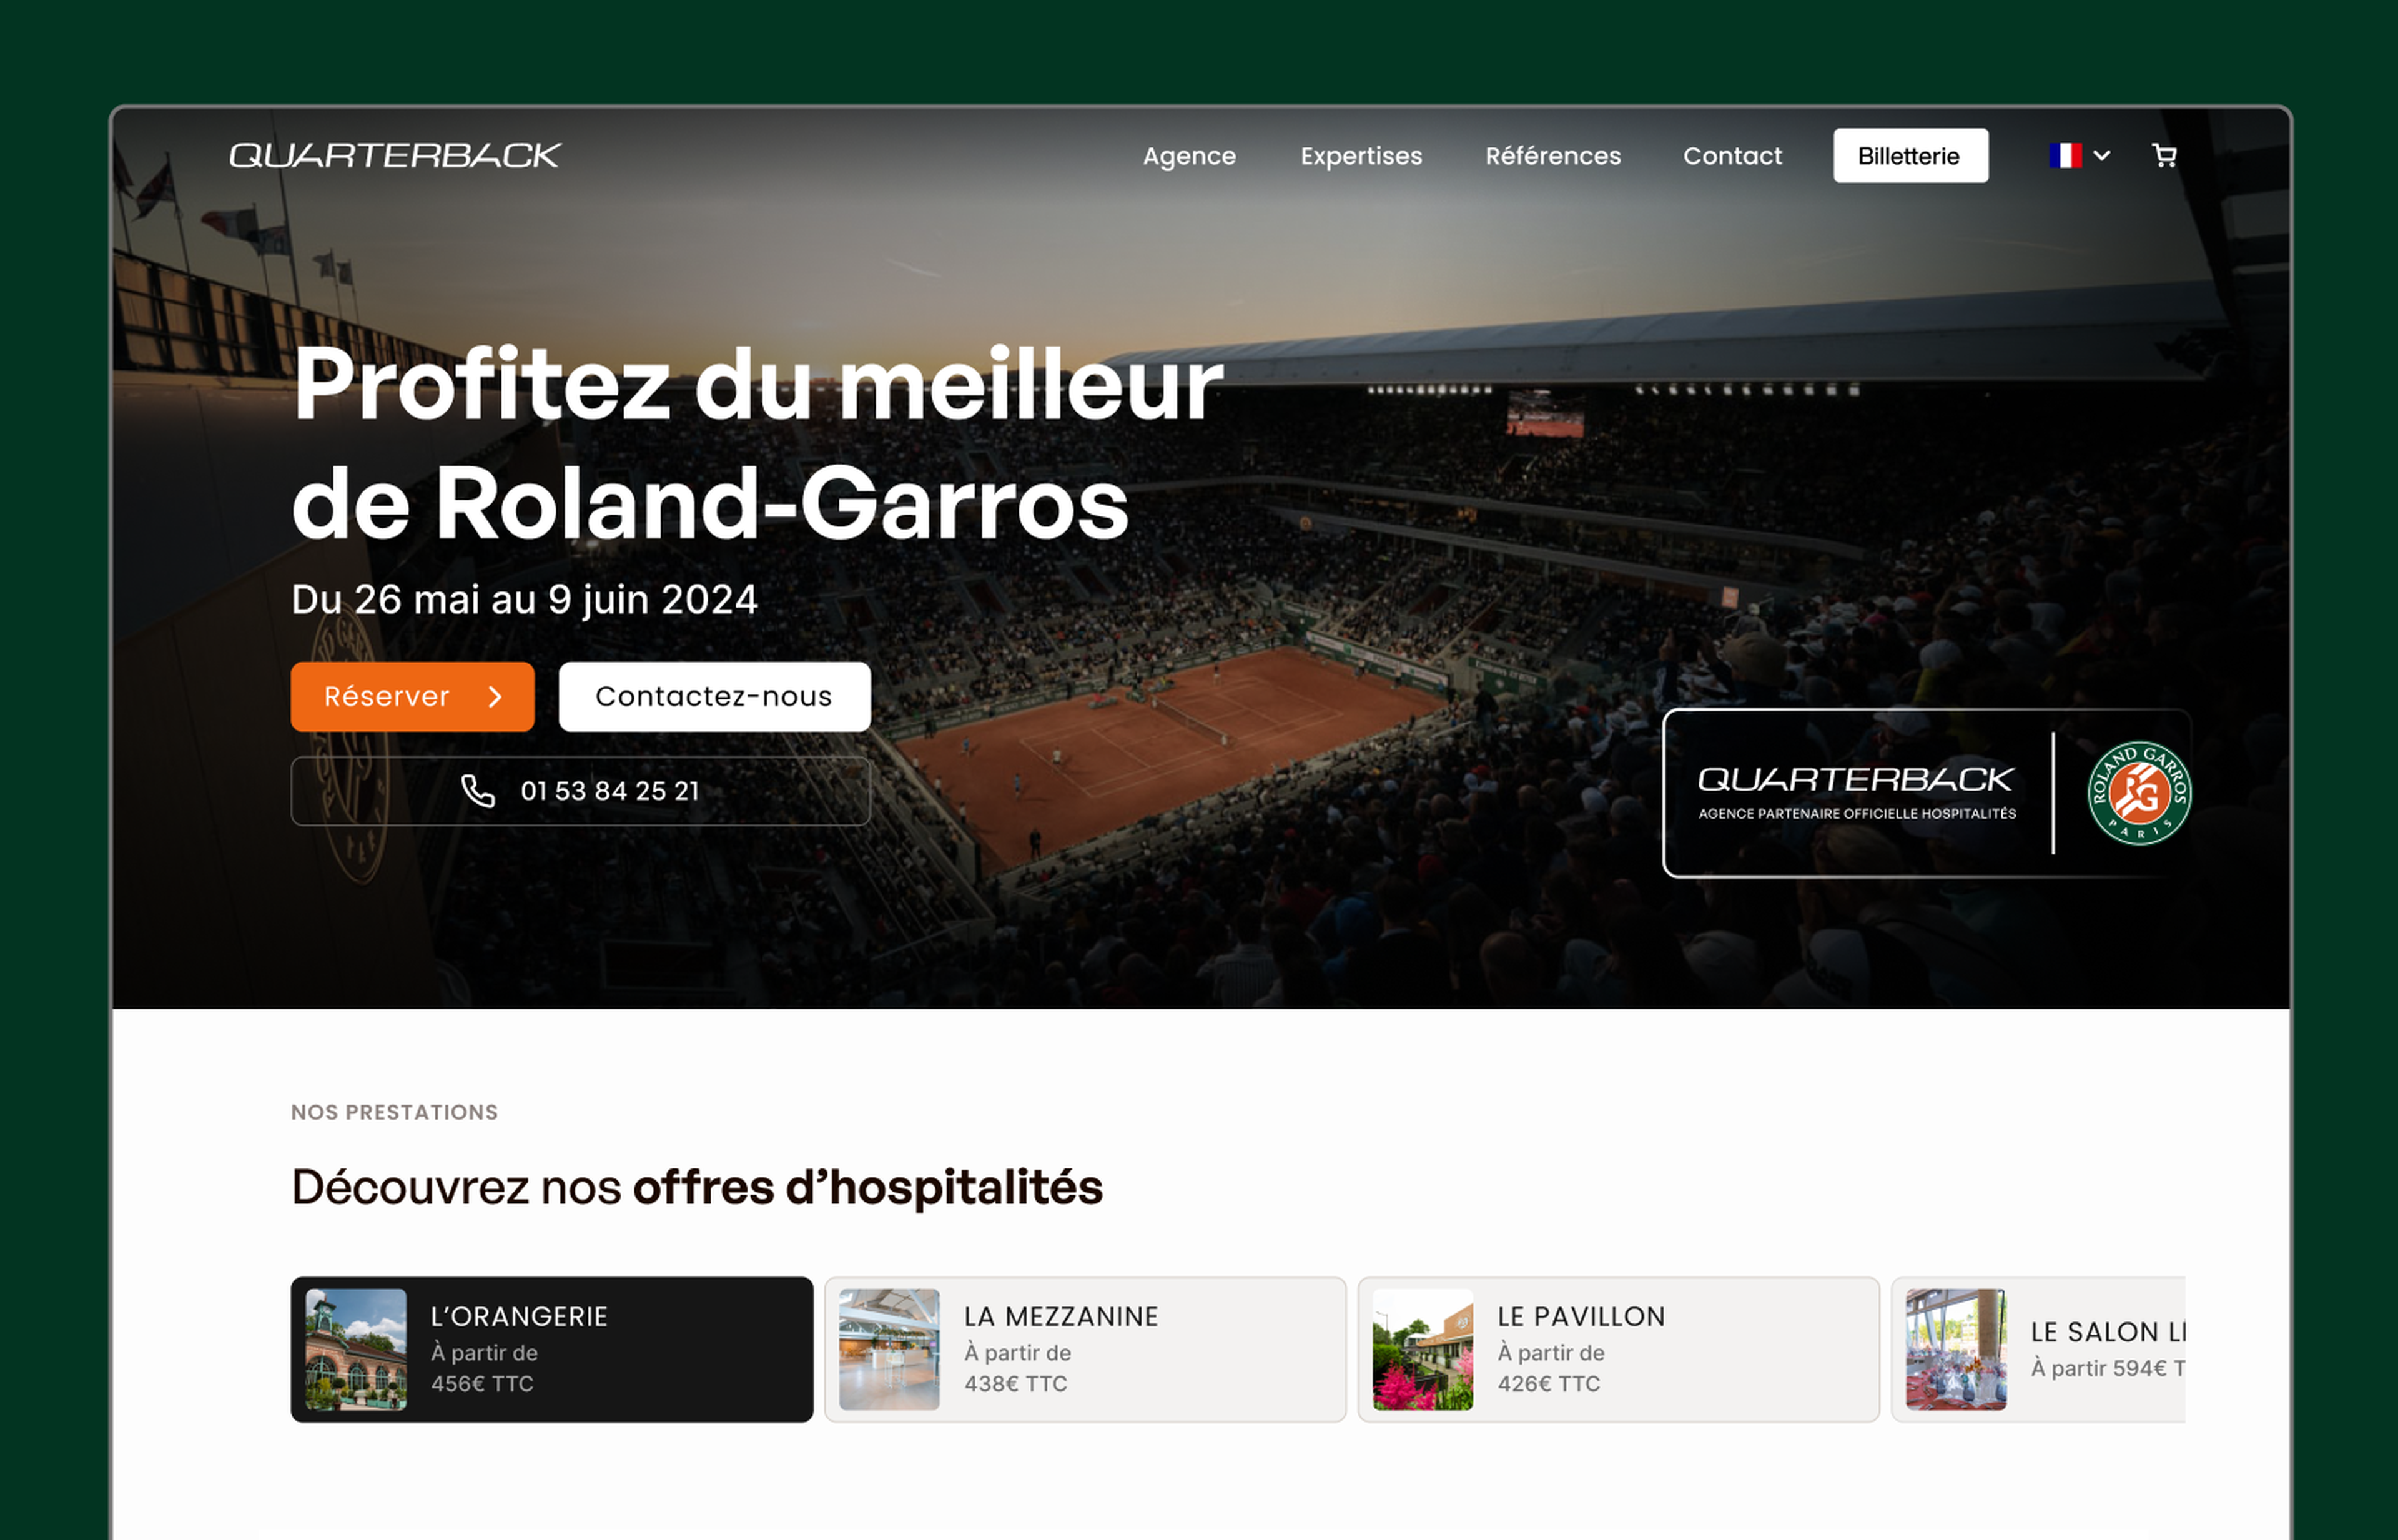Open the Contact nav link
Screen dimensions: 2398x1540
[1732, 156]
